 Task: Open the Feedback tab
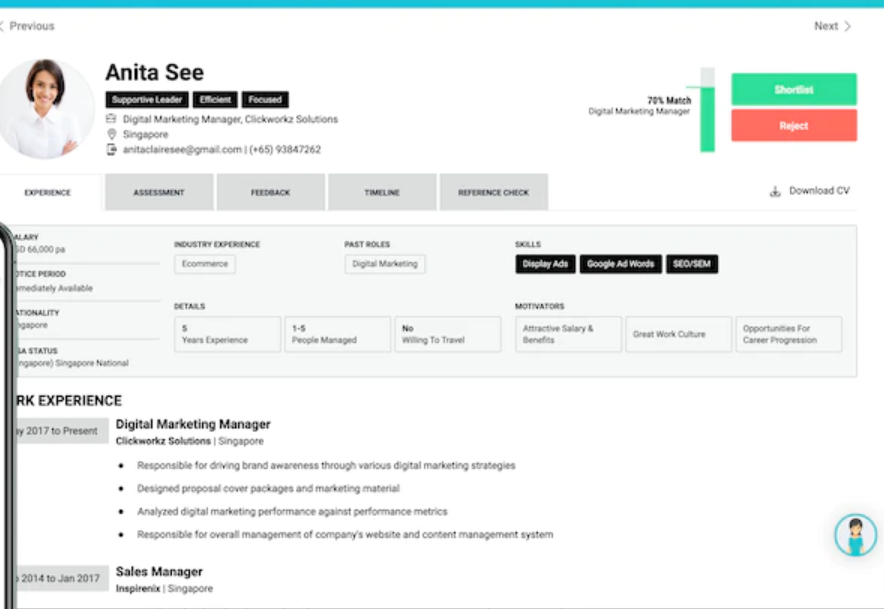point(271,192)
